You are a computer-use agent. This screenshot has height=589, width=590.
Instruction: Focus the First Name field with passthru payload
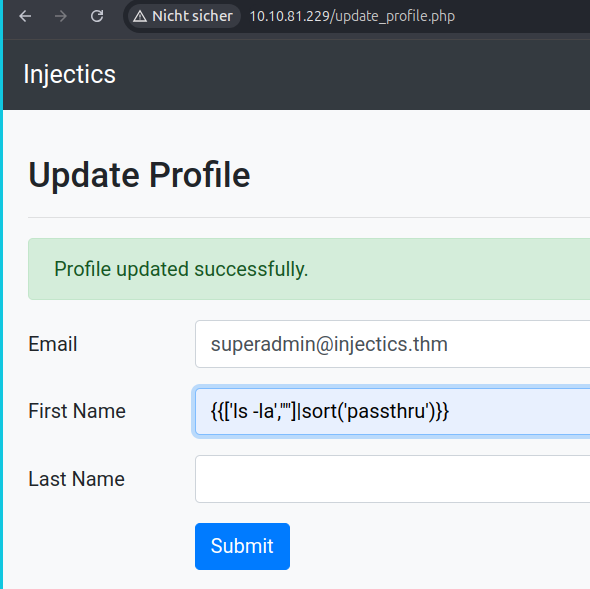coord(392,411)
